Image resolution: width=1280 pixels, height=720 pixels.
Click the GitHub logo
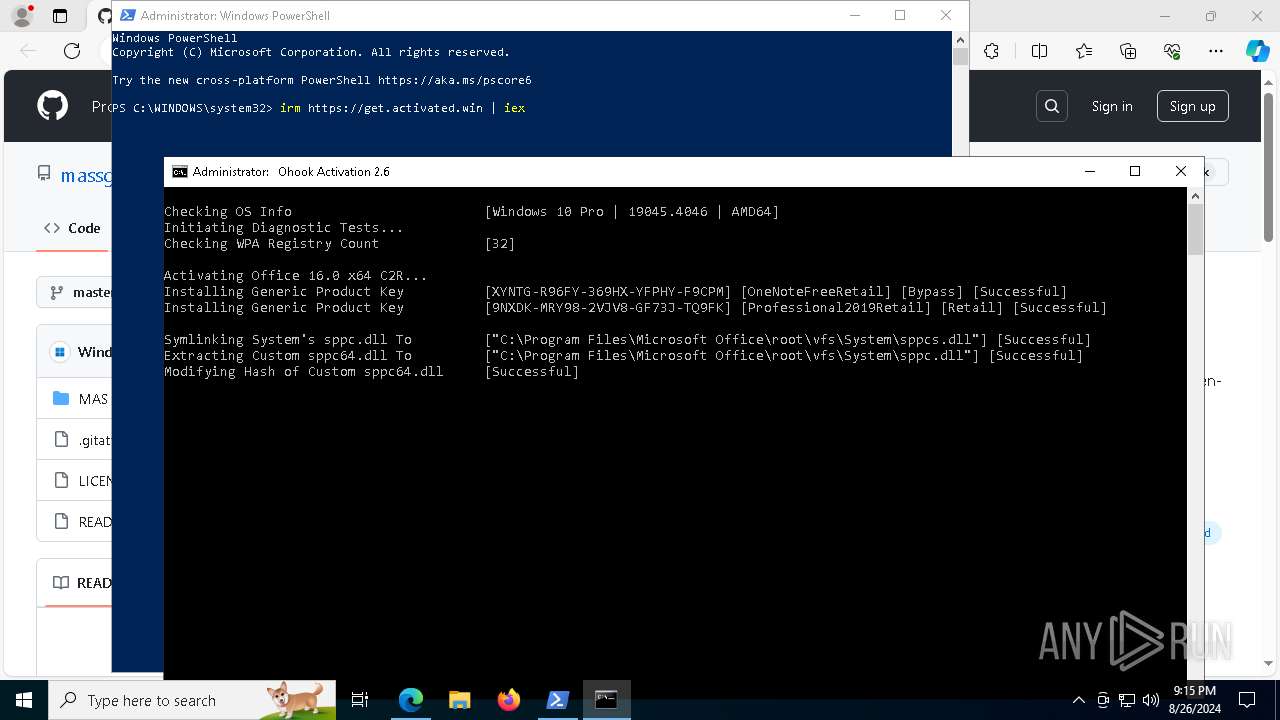[52, 106]
